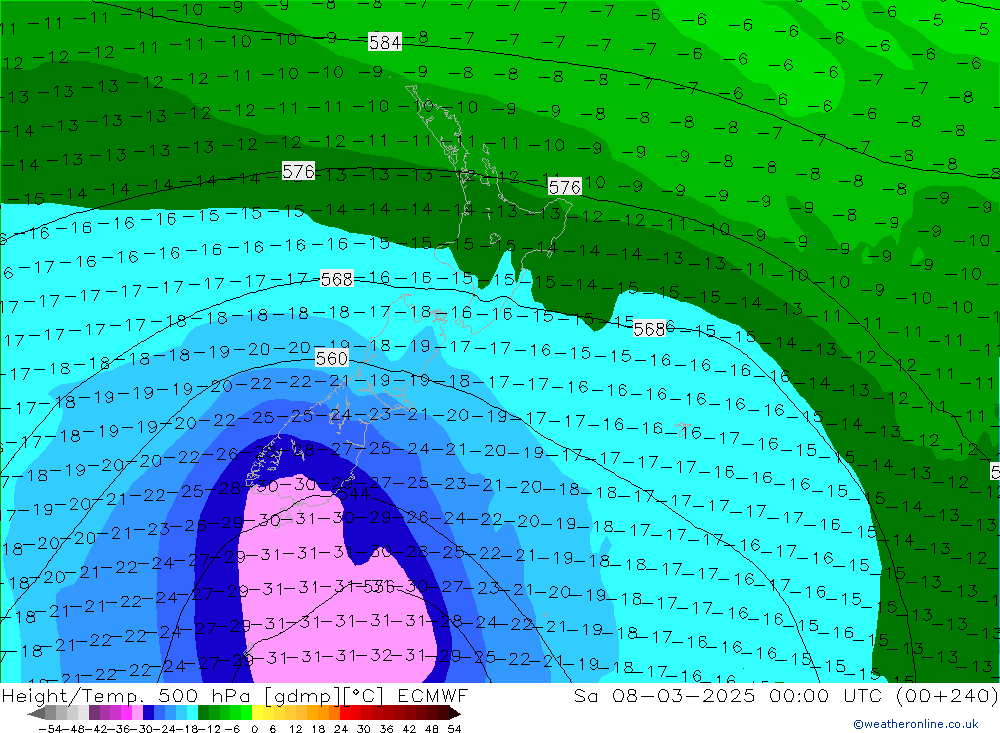Viewport: 1000px width, 733px height.
Task: Pick the yellow legend swatch at 0
Action: click(x=258, y=713)
